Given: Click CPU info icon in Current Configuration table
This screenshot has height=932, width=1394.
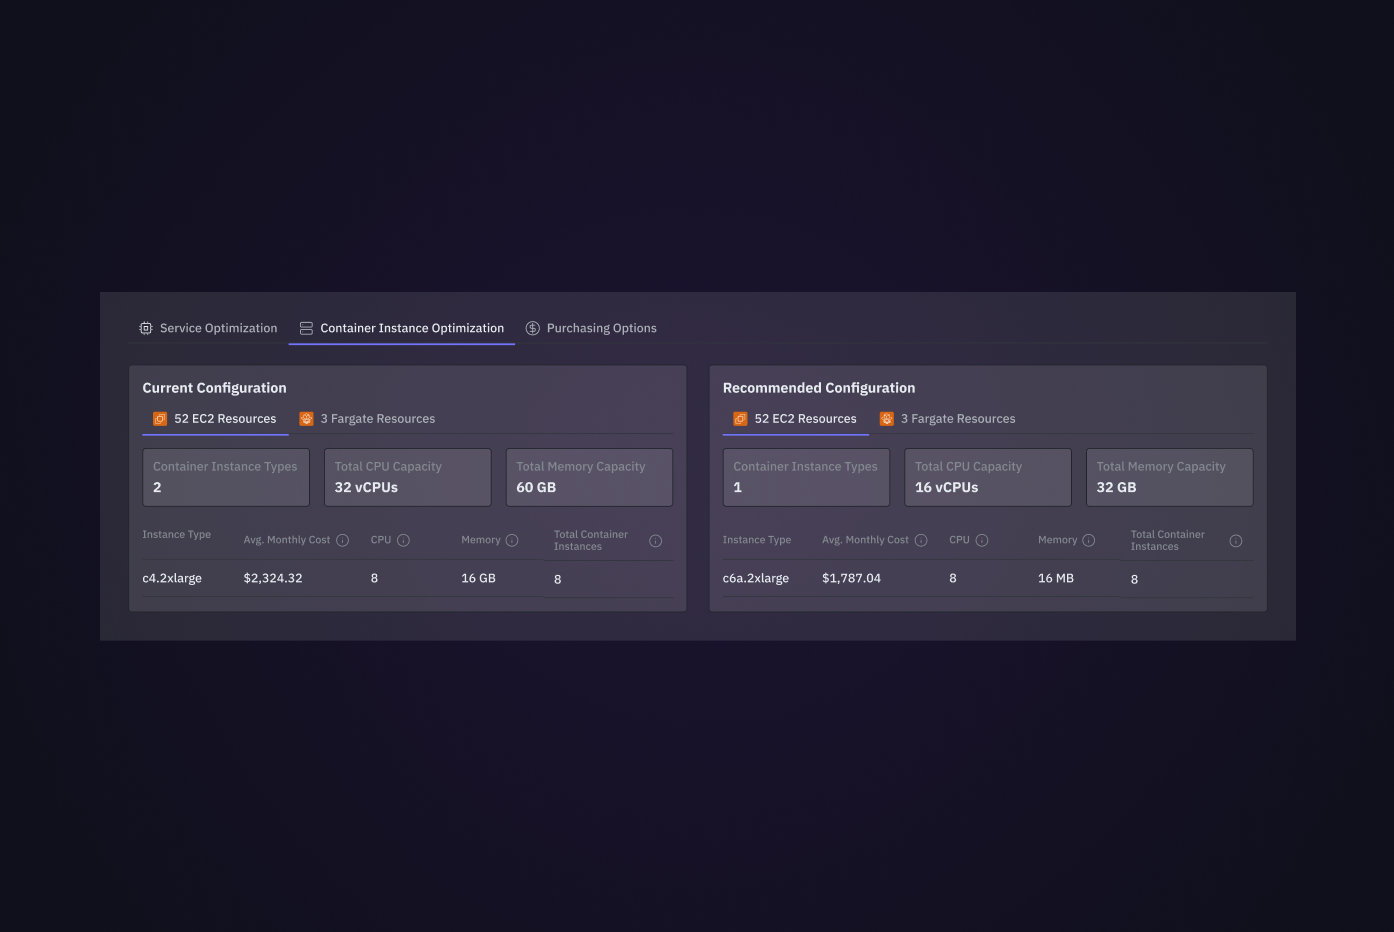Looking at the screenshot, I should (x=403, y=540).
